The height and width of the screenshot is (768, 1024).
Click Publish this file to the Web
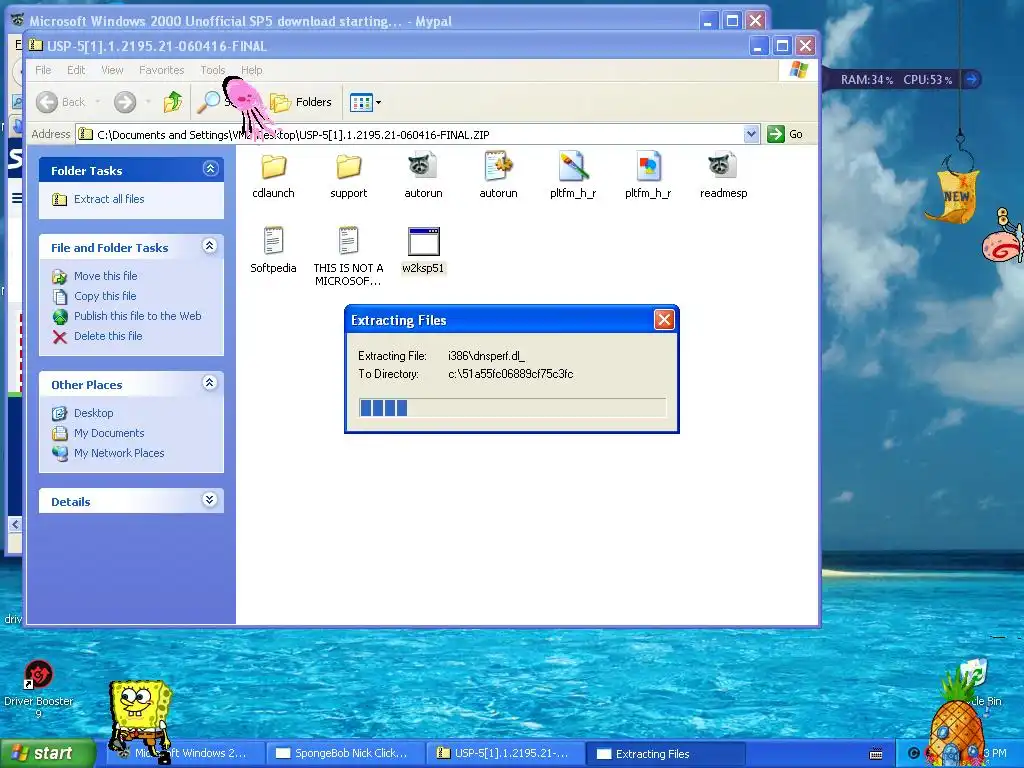pos(137,316)
